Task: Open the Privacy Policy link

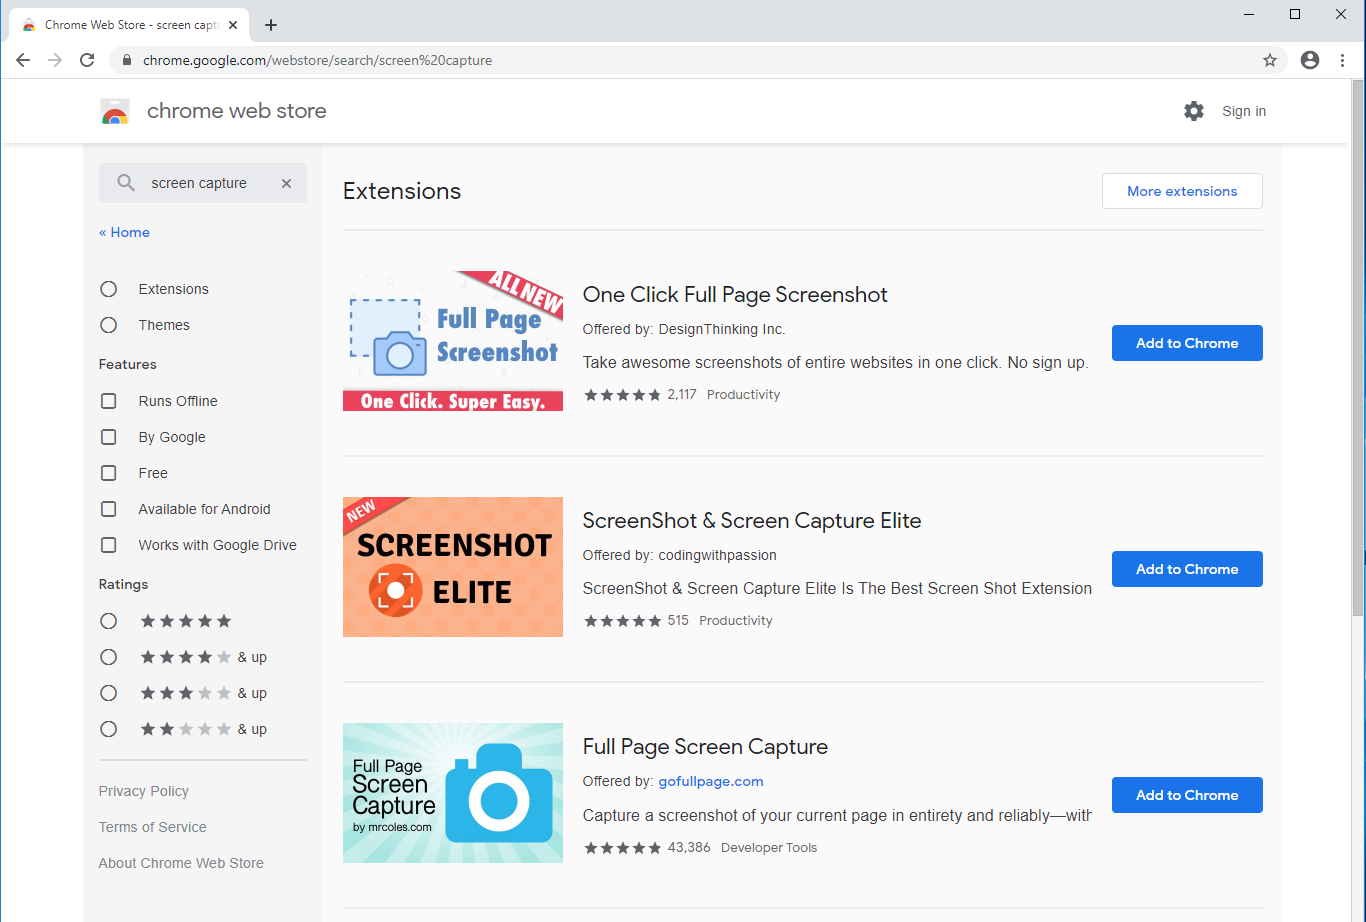Action: click(143, 791)
